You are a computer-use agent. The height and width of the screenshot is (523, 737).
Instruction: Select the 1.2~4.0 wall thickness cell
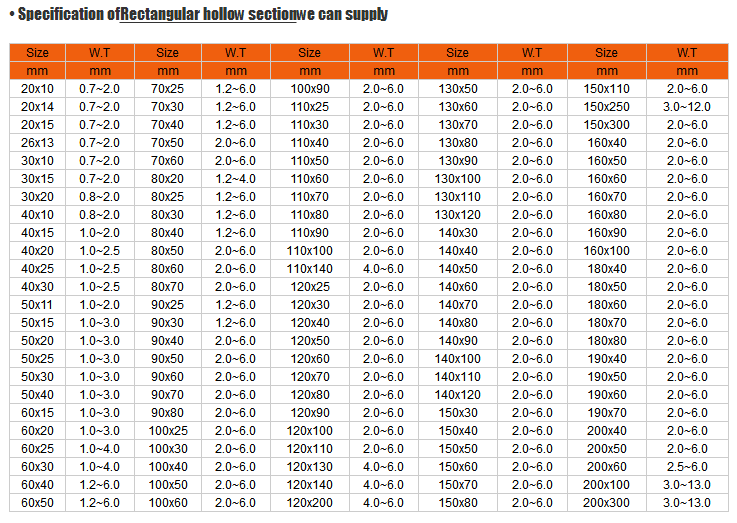[235, 179]
